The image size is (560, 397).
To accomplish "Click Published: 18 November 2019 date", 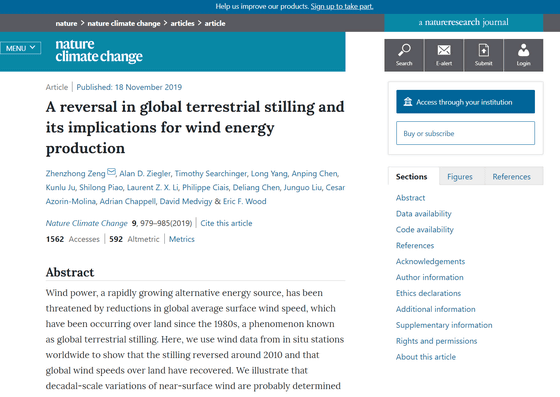I will pyautogui.click(x=129, y=87).
